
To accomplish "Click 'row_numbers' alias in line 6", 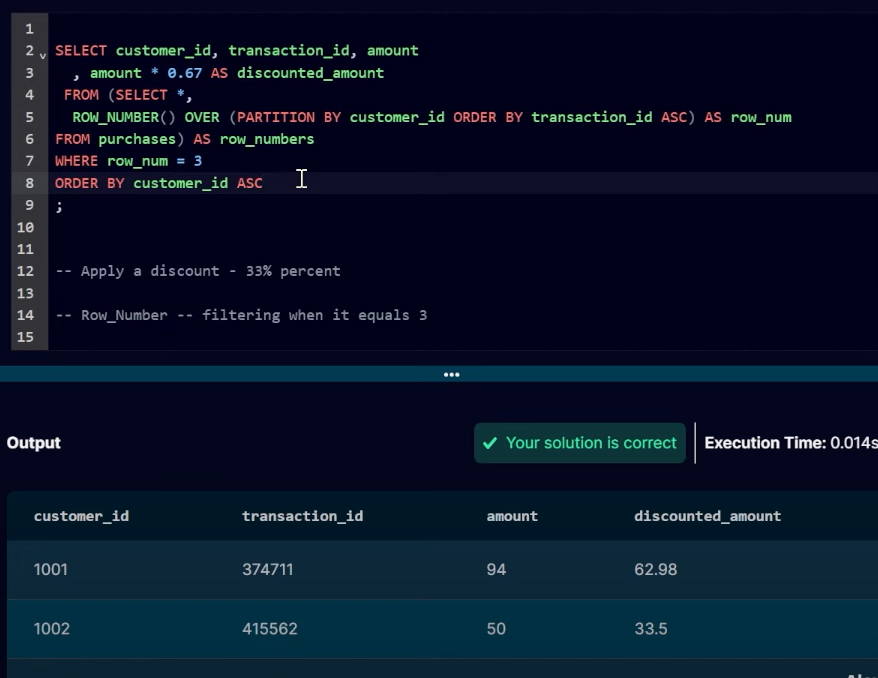I will pos(267,139).
